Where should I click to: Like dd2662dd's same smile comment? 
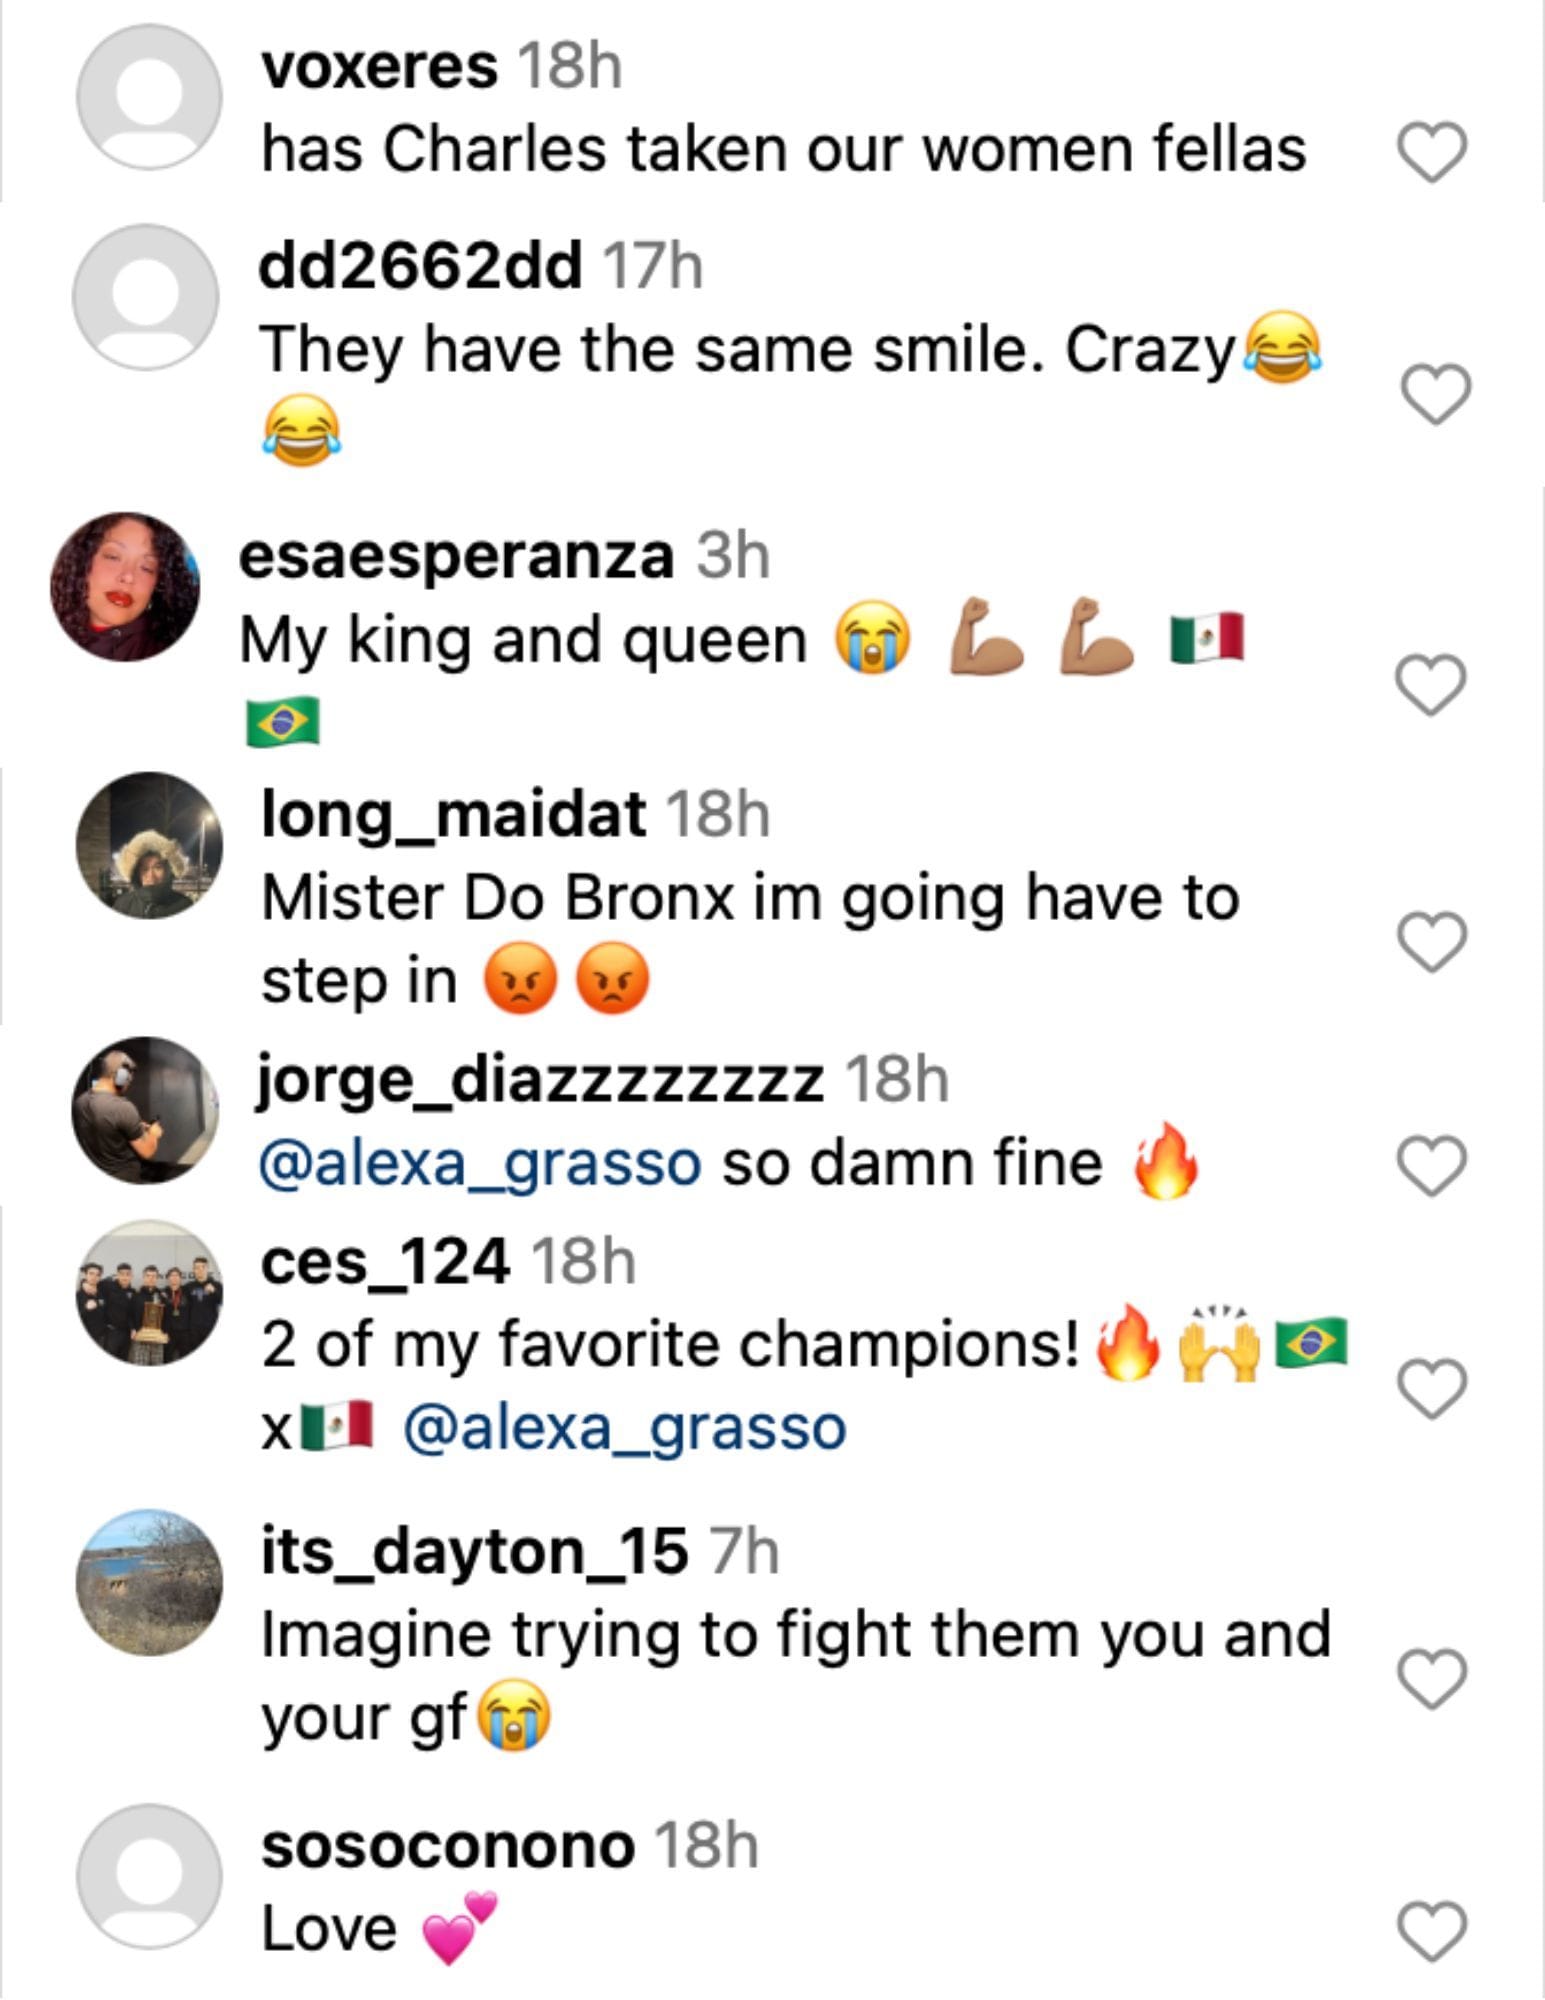point(1435,394)
